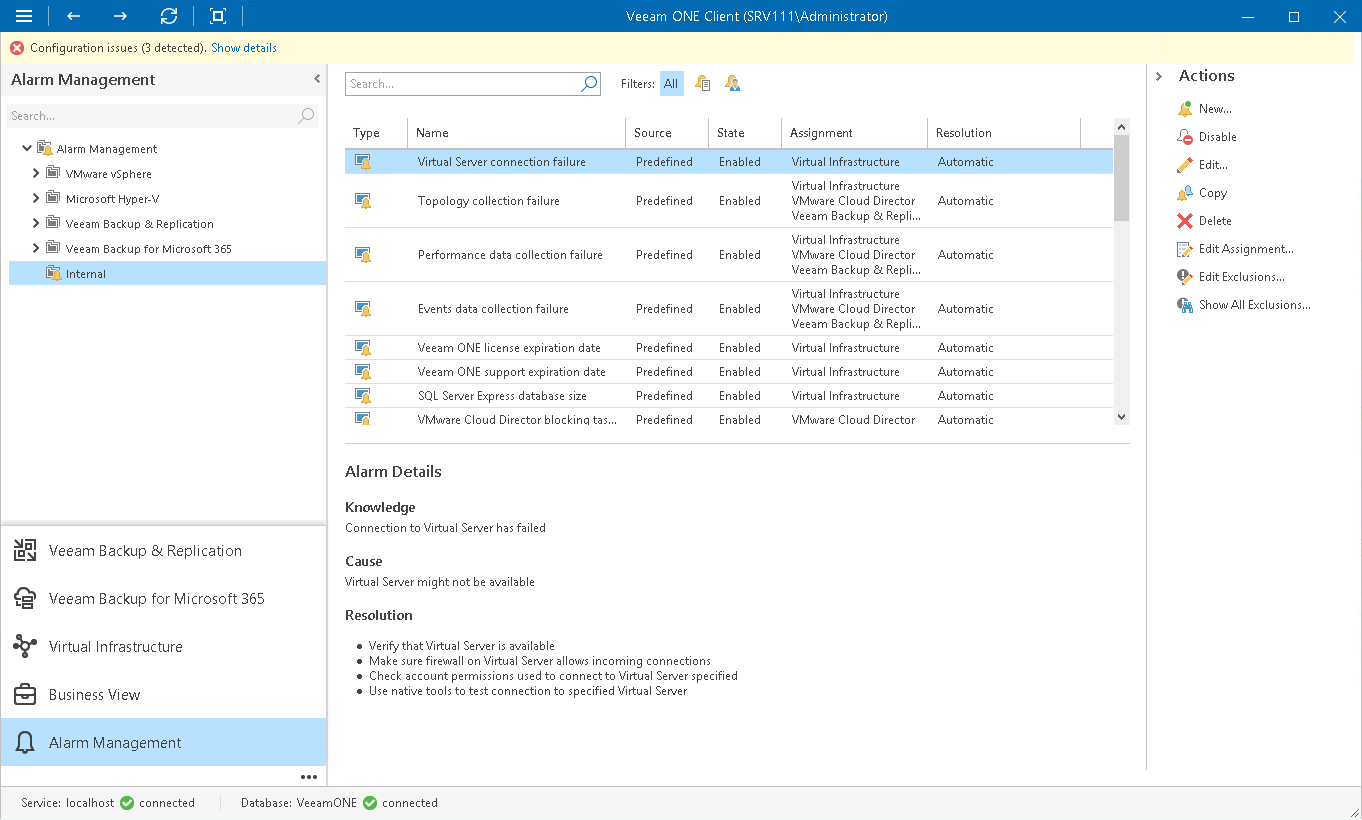Click the Disable action icon

point(1185,137)
